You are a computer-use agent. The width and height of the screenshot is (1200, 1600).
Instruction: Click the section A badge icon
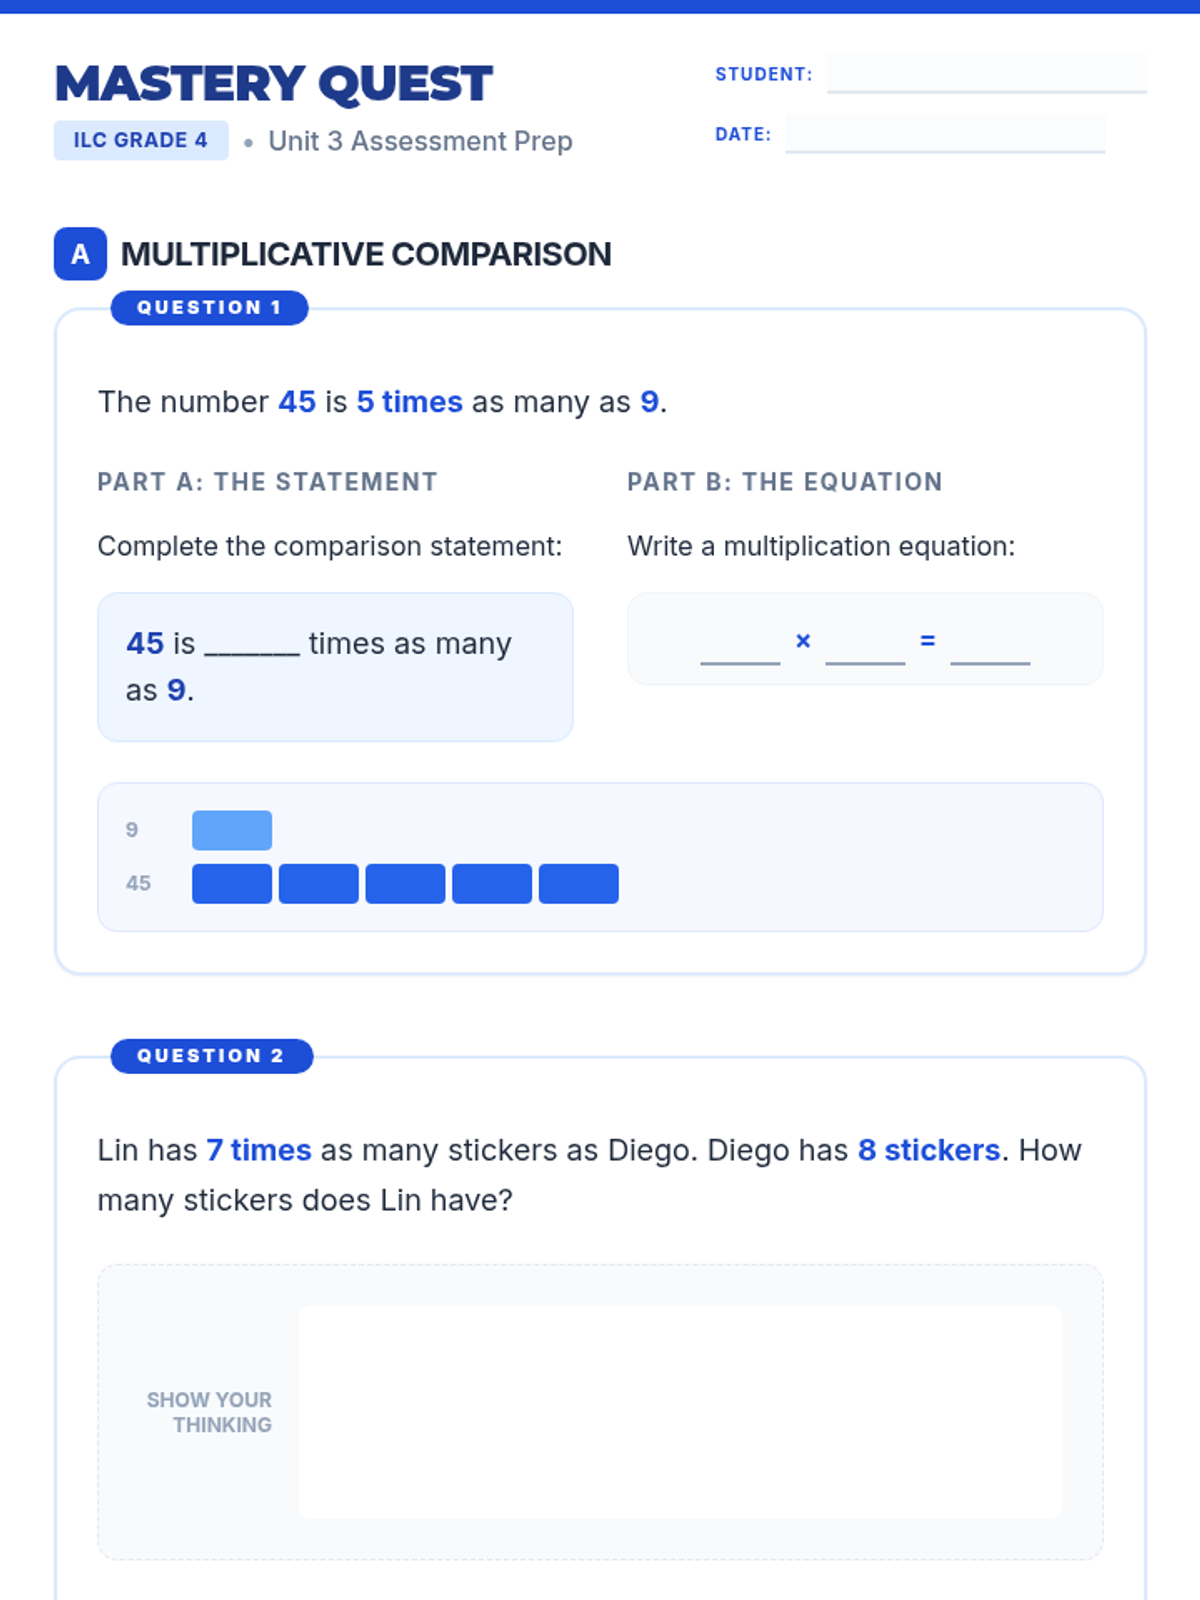(x=80, y=254)
